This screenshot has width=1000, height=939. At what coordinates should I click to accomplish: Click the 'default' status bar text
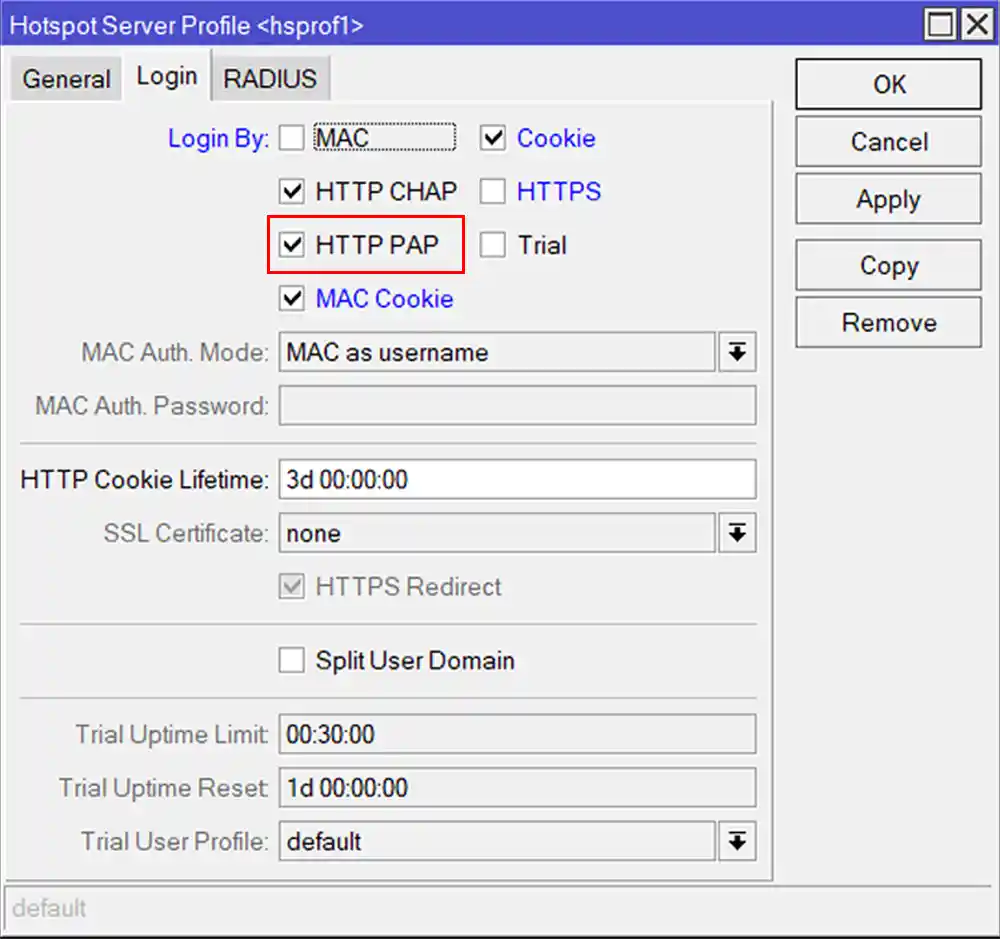(49, 908)
